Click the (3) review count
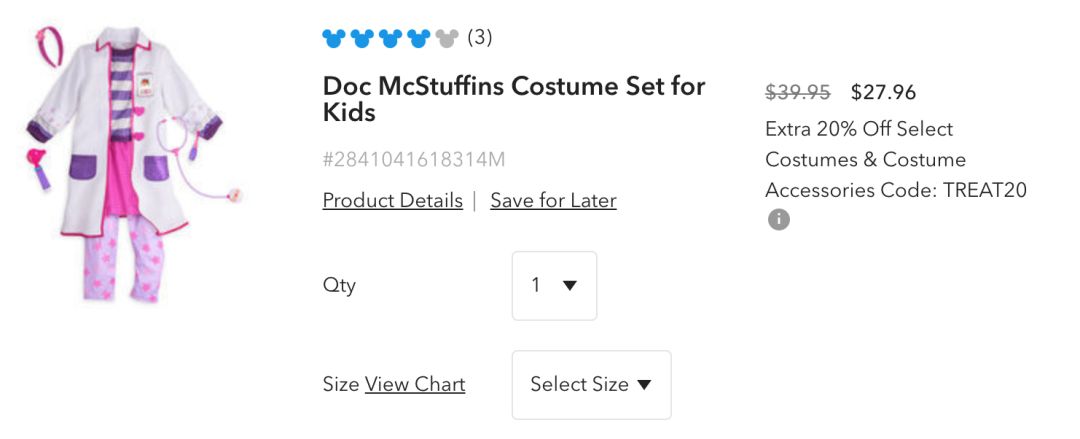The image size is (1080, 439). (480, 38)
